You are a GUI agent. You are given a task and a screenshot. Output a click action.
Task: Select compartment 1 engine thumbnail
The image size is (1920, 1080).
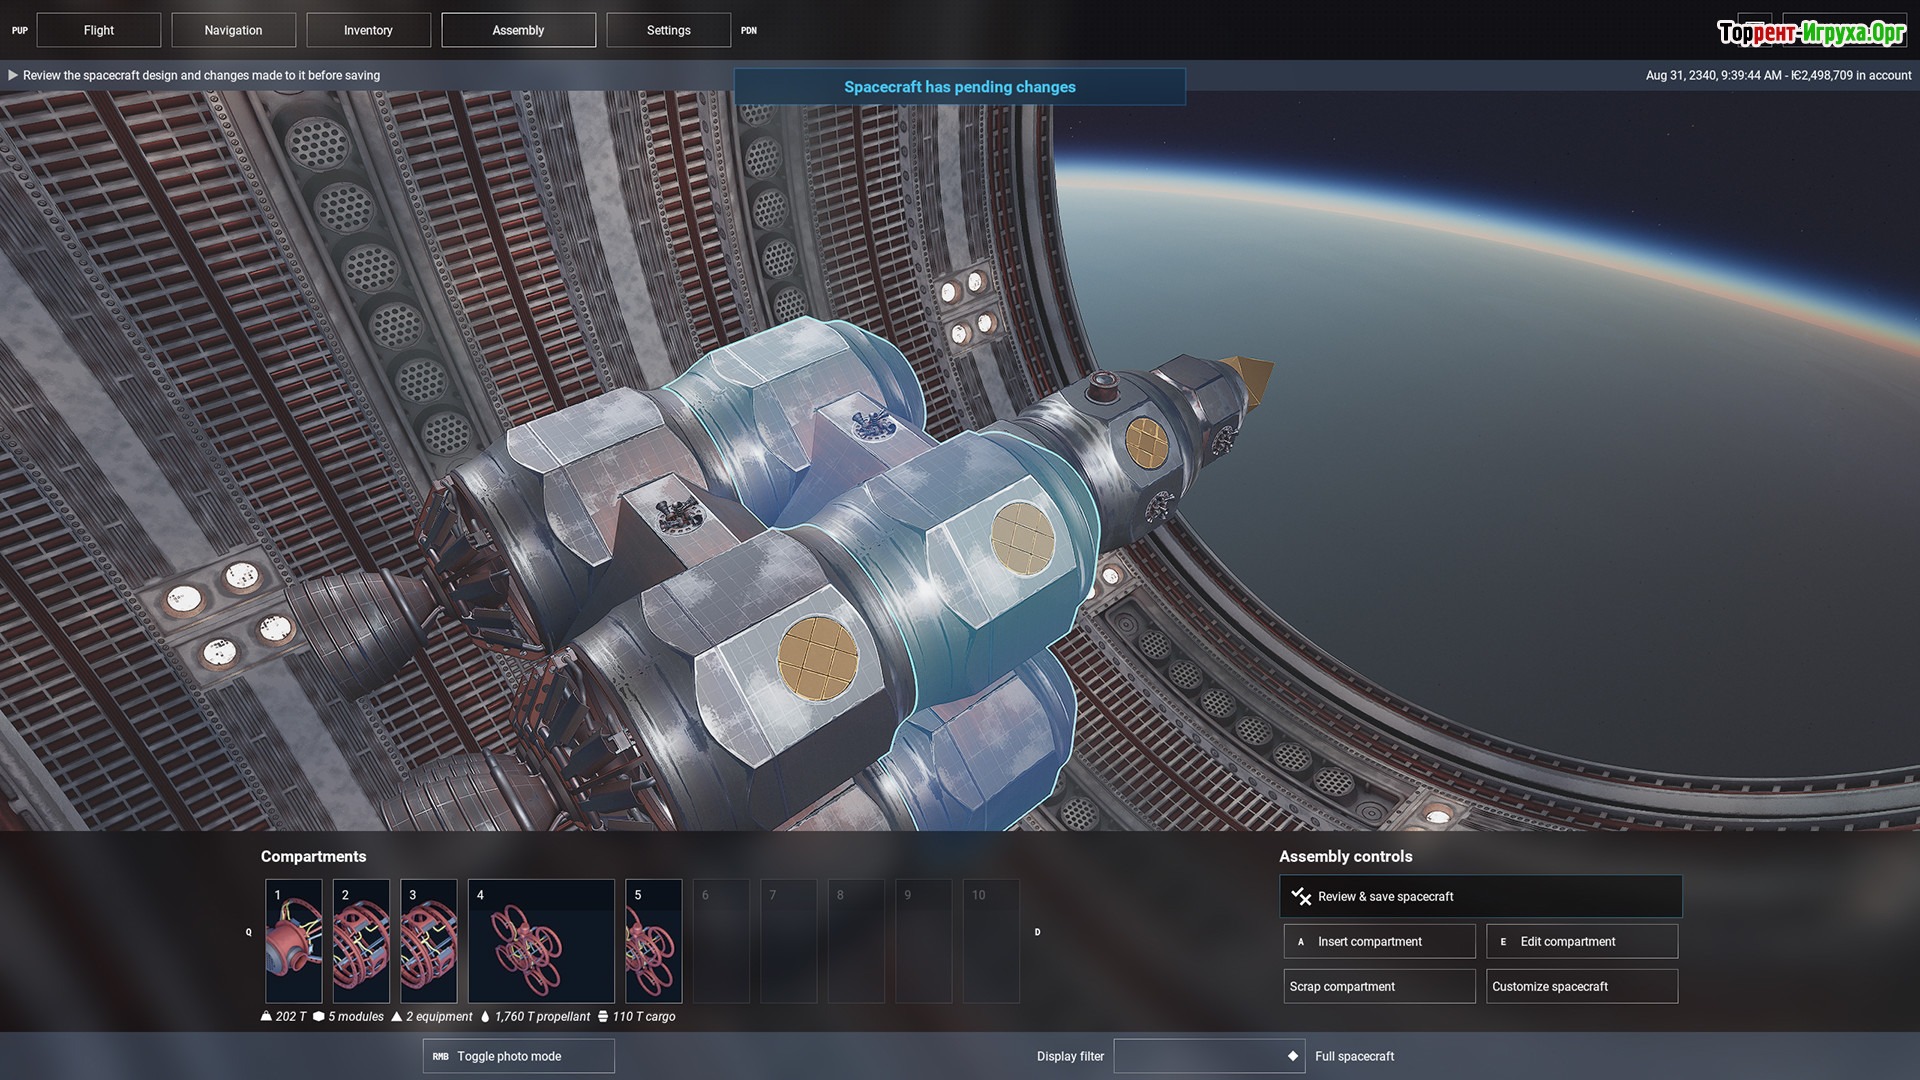point(294,941)
